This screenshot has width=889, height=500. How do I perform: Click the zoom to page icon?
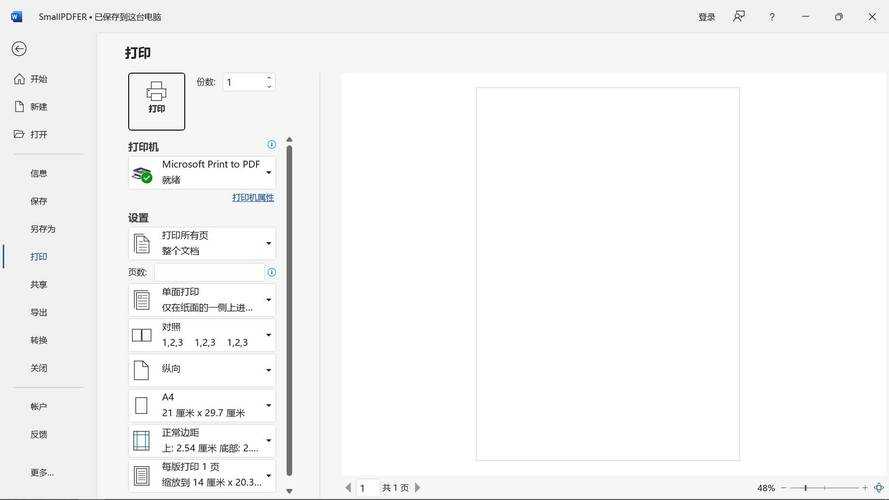878,488
